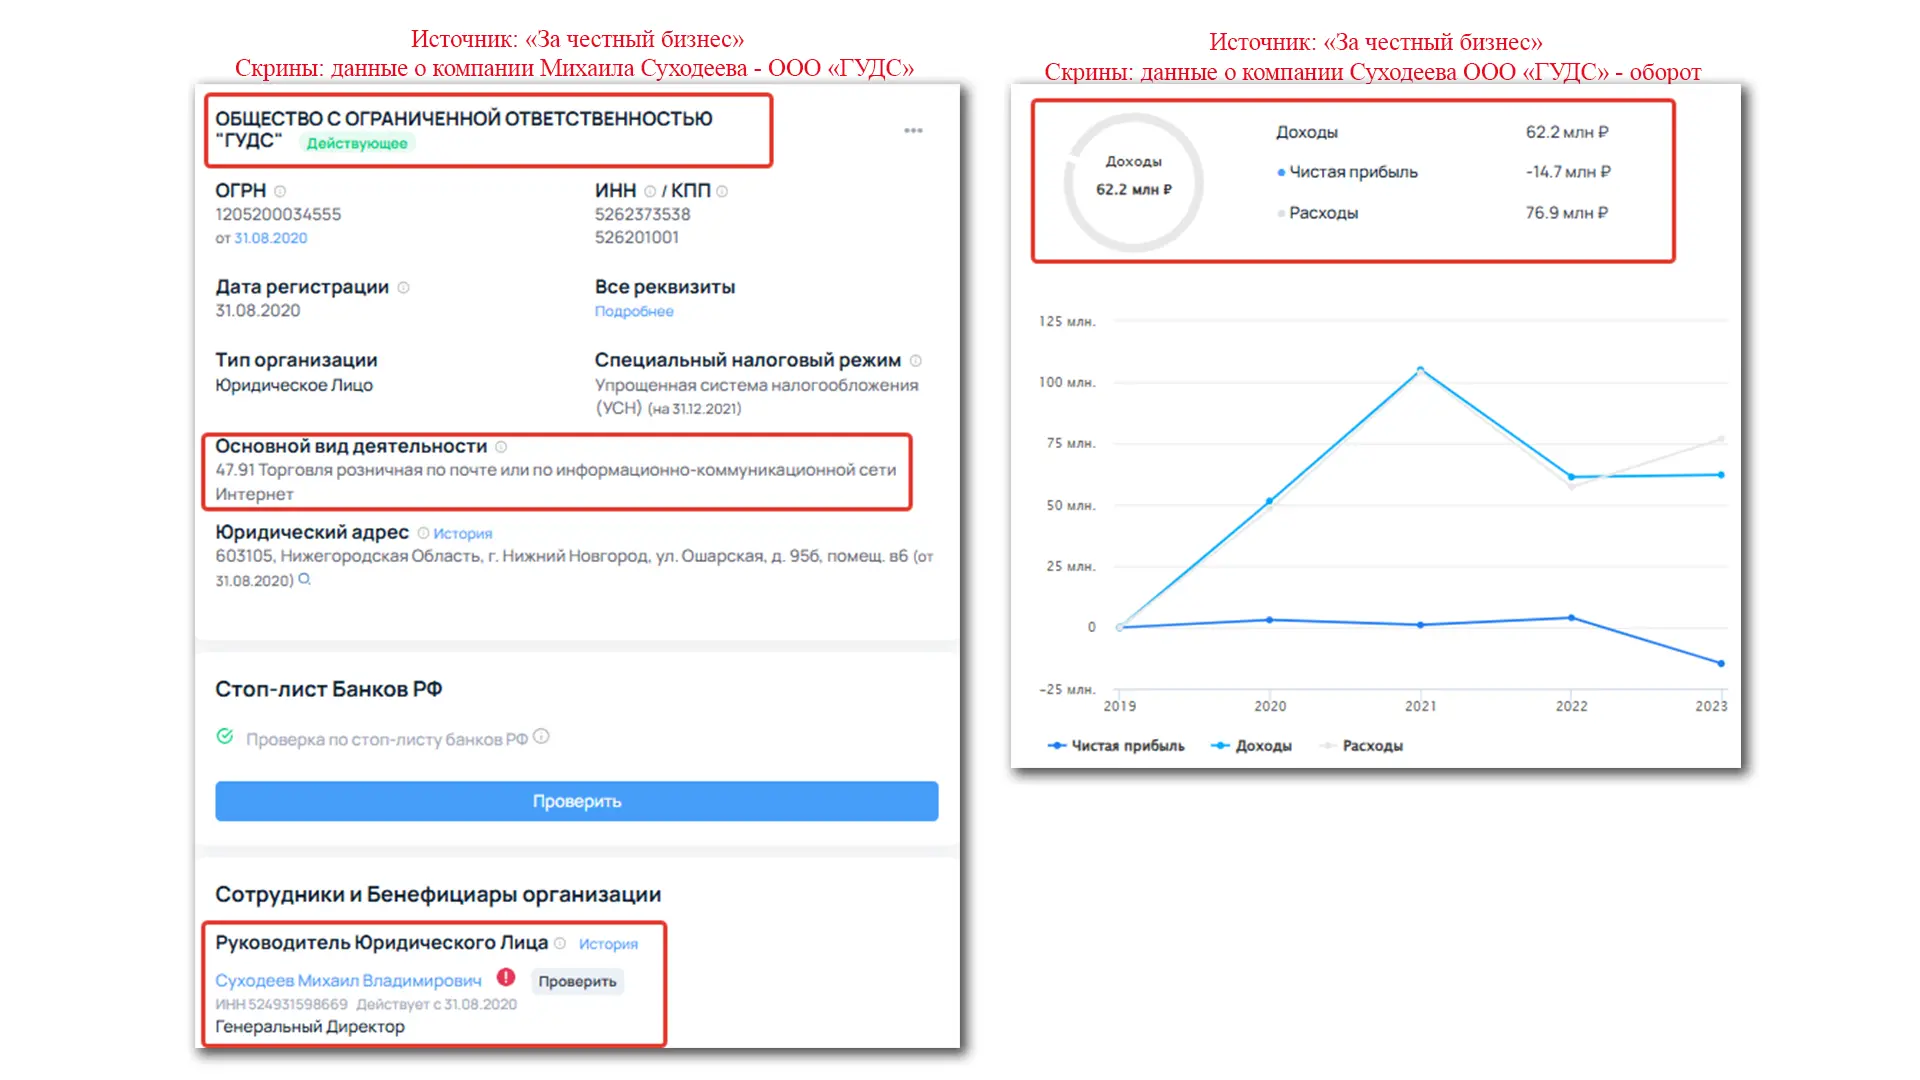Open the 31.08.2020 date link under ОГРН
This screenshot has height=1080, width=1920.
click(271, 238)
